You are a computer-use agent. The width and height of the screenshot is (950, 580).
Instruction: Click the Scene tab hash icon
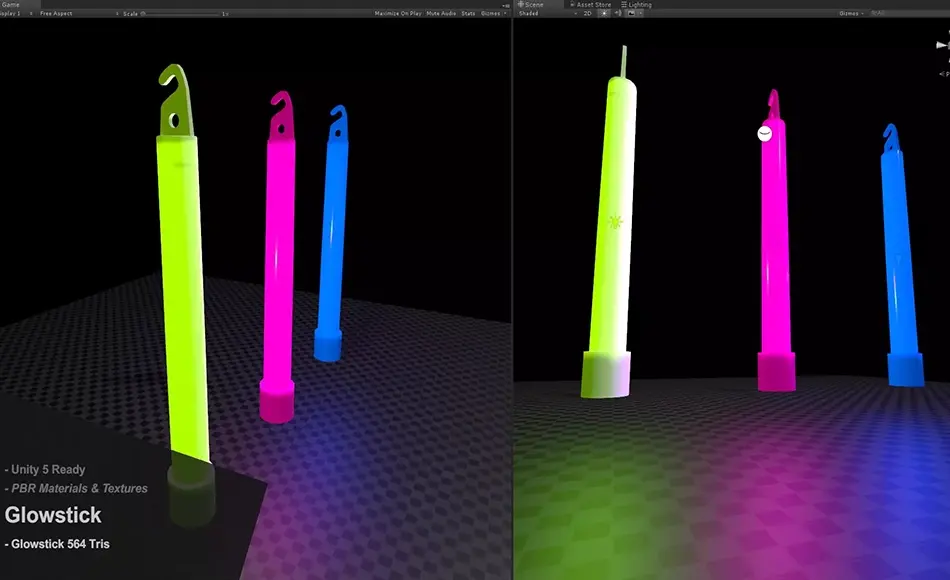tap(520, 4)
